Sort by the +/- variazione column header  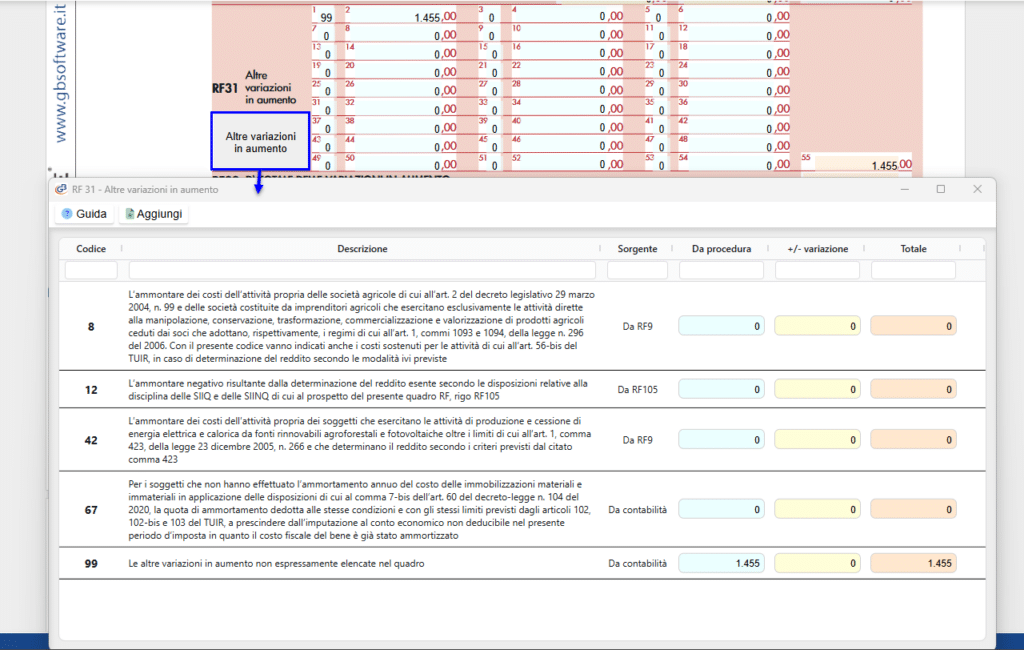click(x=818, y=249)
